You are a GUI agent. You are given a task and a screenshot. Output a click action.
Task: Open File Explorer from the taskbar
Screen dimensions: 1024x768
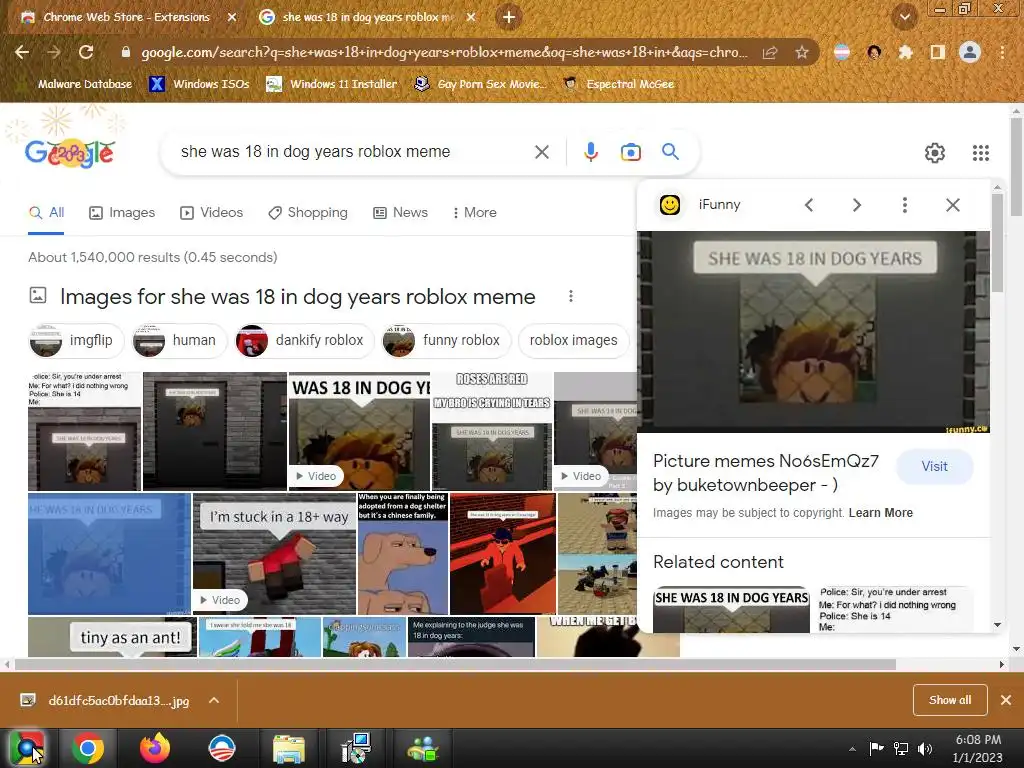289,748
